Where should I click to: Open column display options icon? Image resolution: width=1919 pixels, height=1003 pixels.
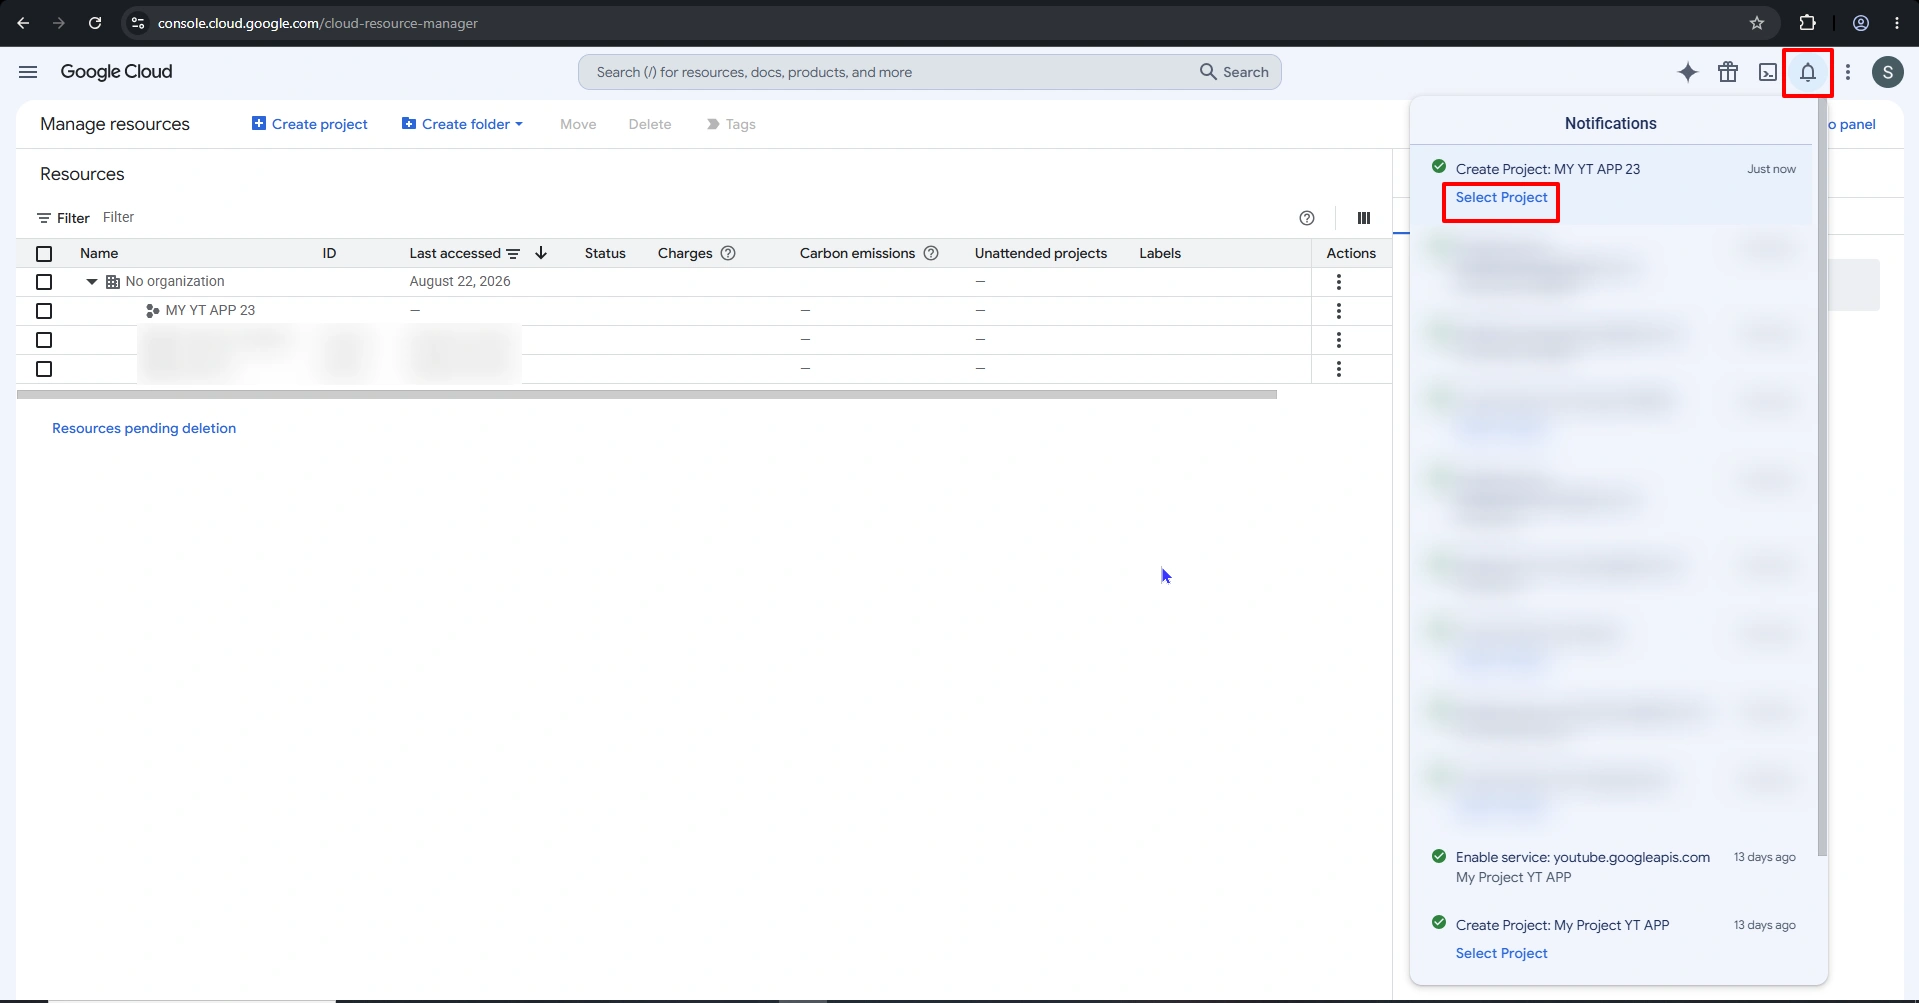1364,218
